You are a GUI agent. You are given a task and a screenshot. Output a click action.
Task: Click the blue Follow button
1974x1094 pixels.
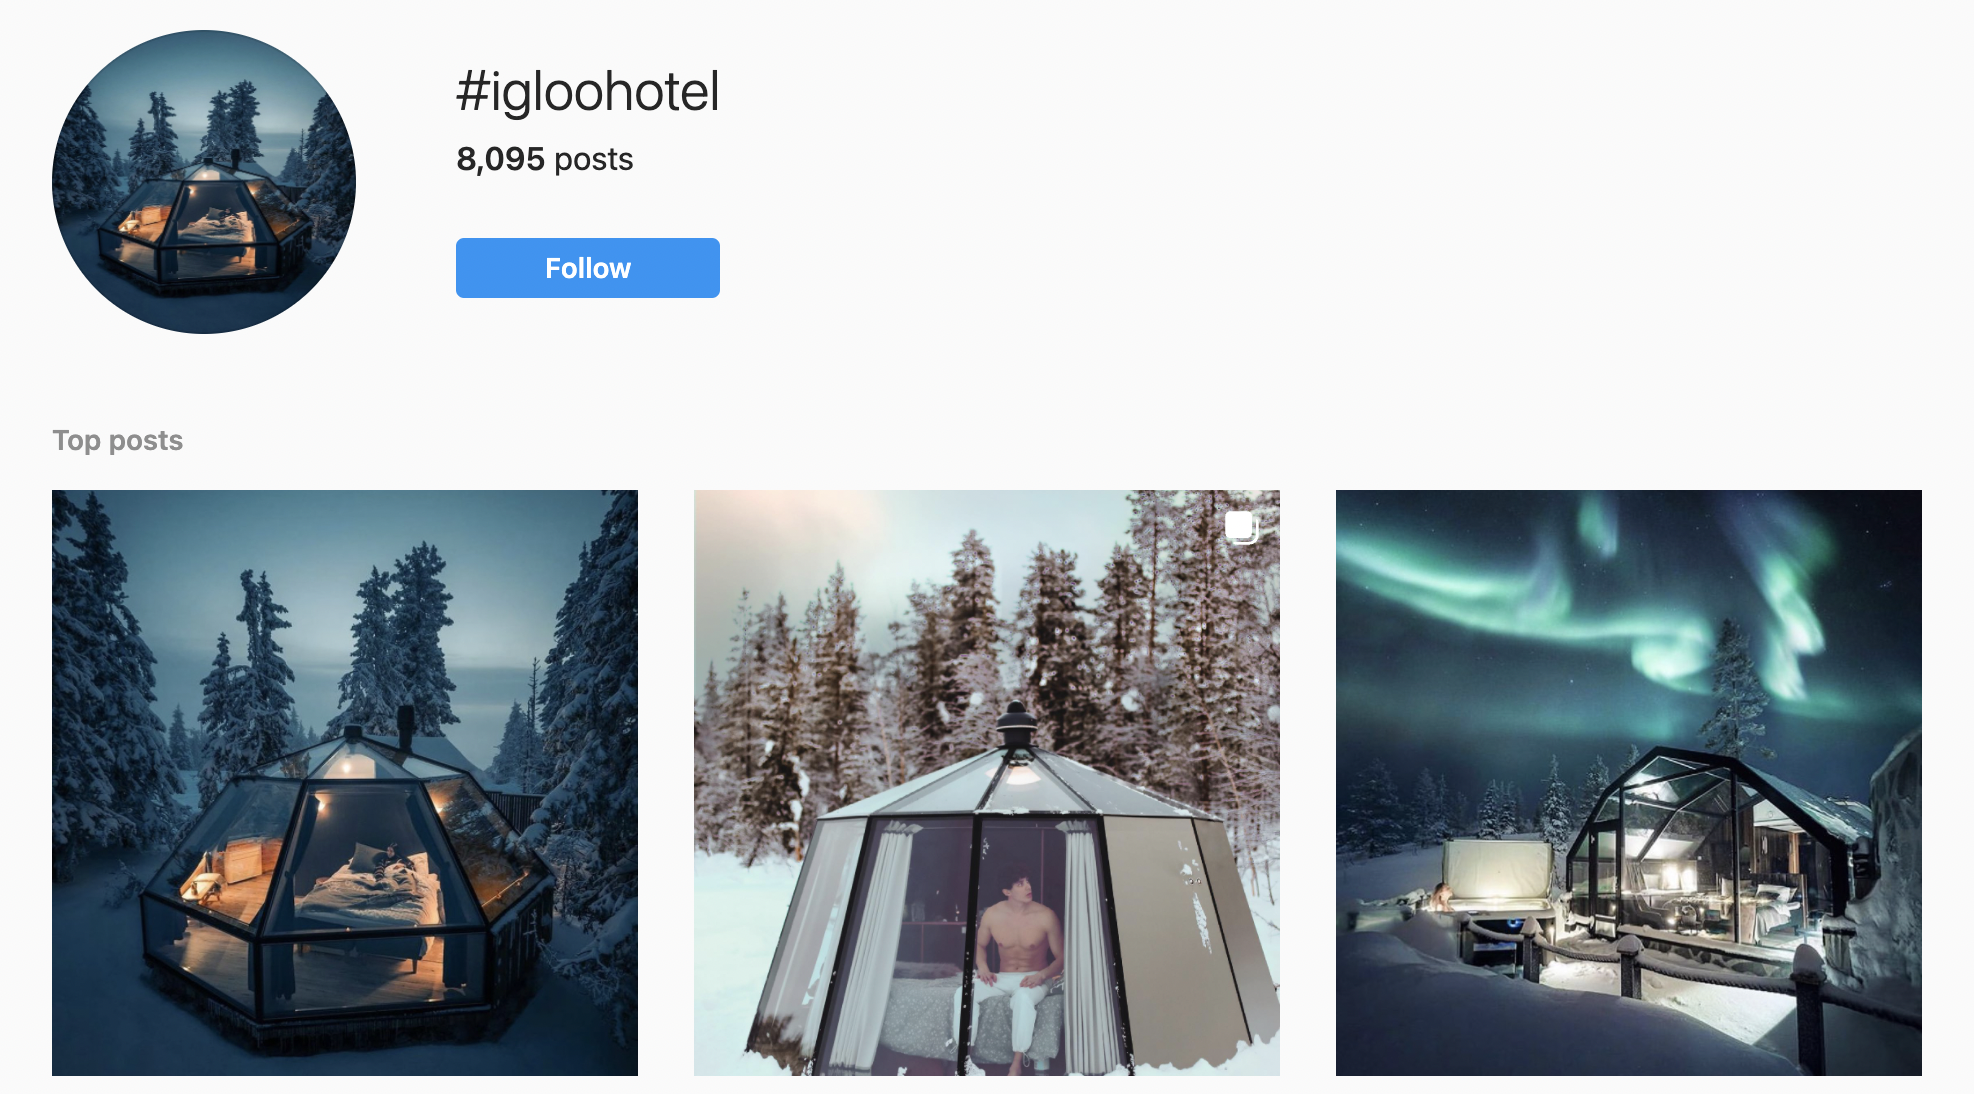[587, 268]
